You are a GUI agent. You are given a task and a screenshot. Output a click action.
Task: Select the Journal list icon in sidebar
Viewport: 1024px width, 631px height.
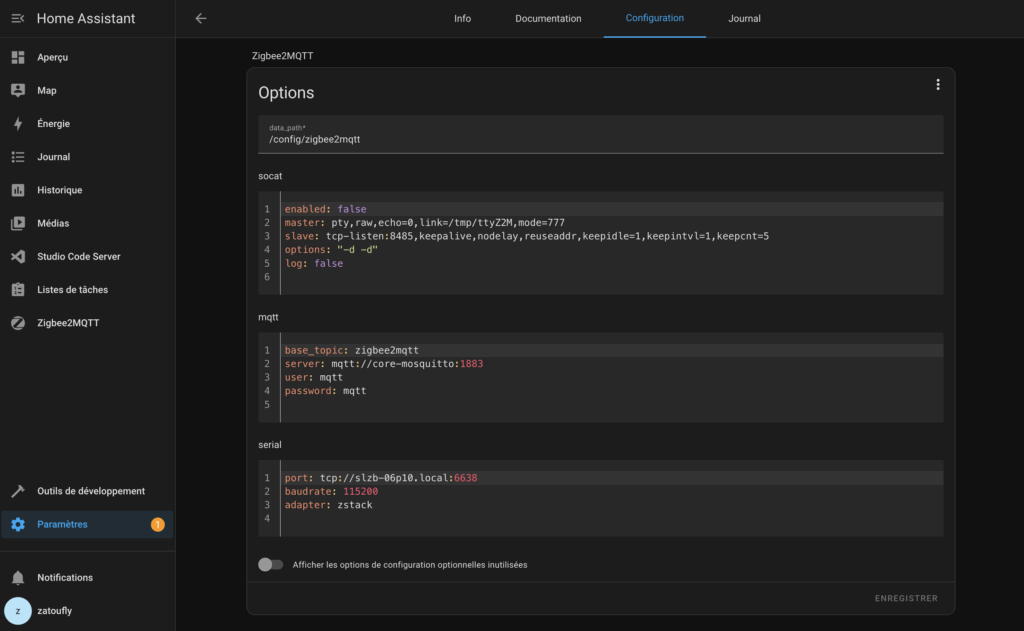[18, 157]
